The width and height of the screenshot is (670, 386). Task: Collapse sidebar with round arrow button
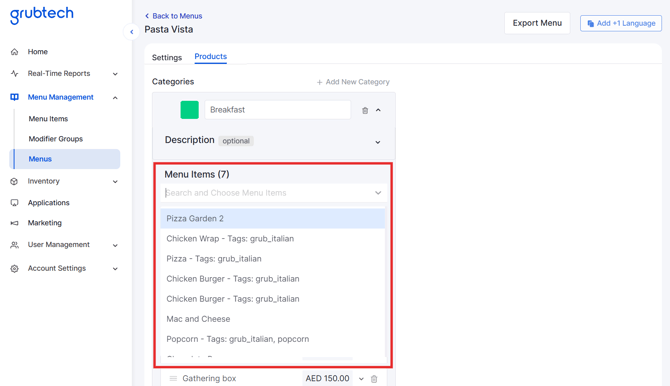click(132, 32)
